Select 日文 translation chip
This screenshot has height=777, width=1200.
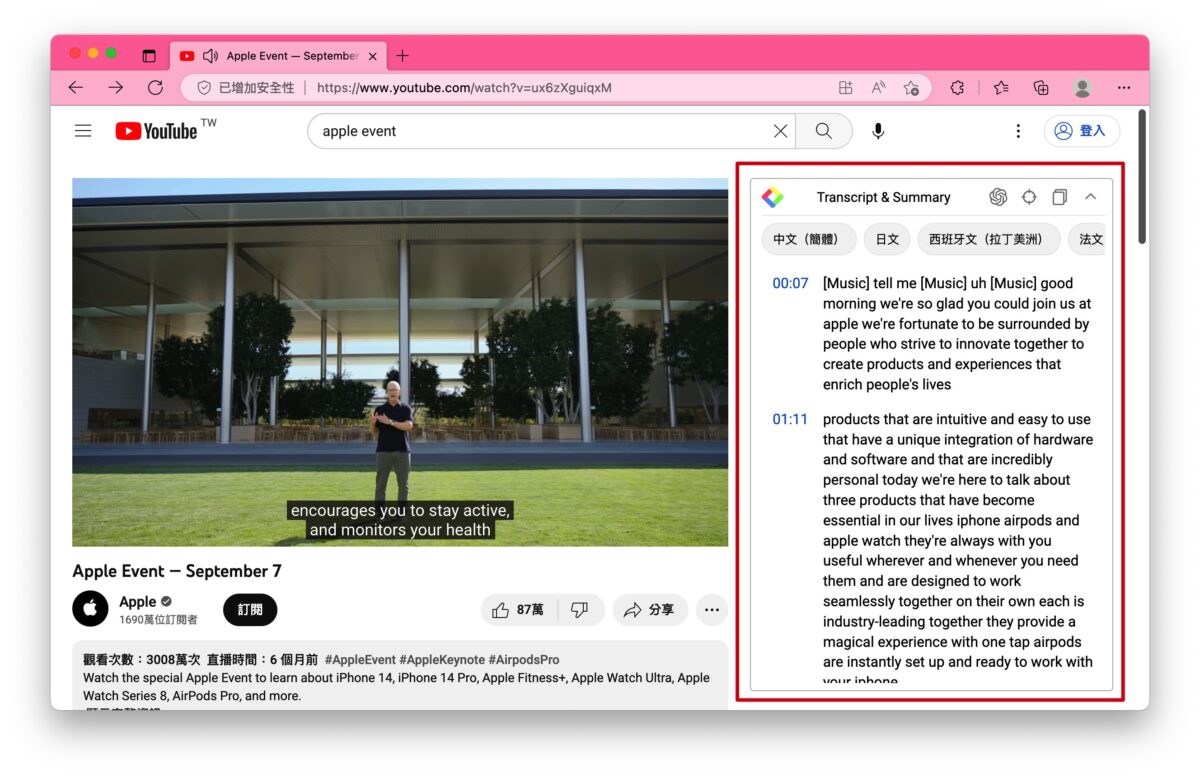(887, 239)
